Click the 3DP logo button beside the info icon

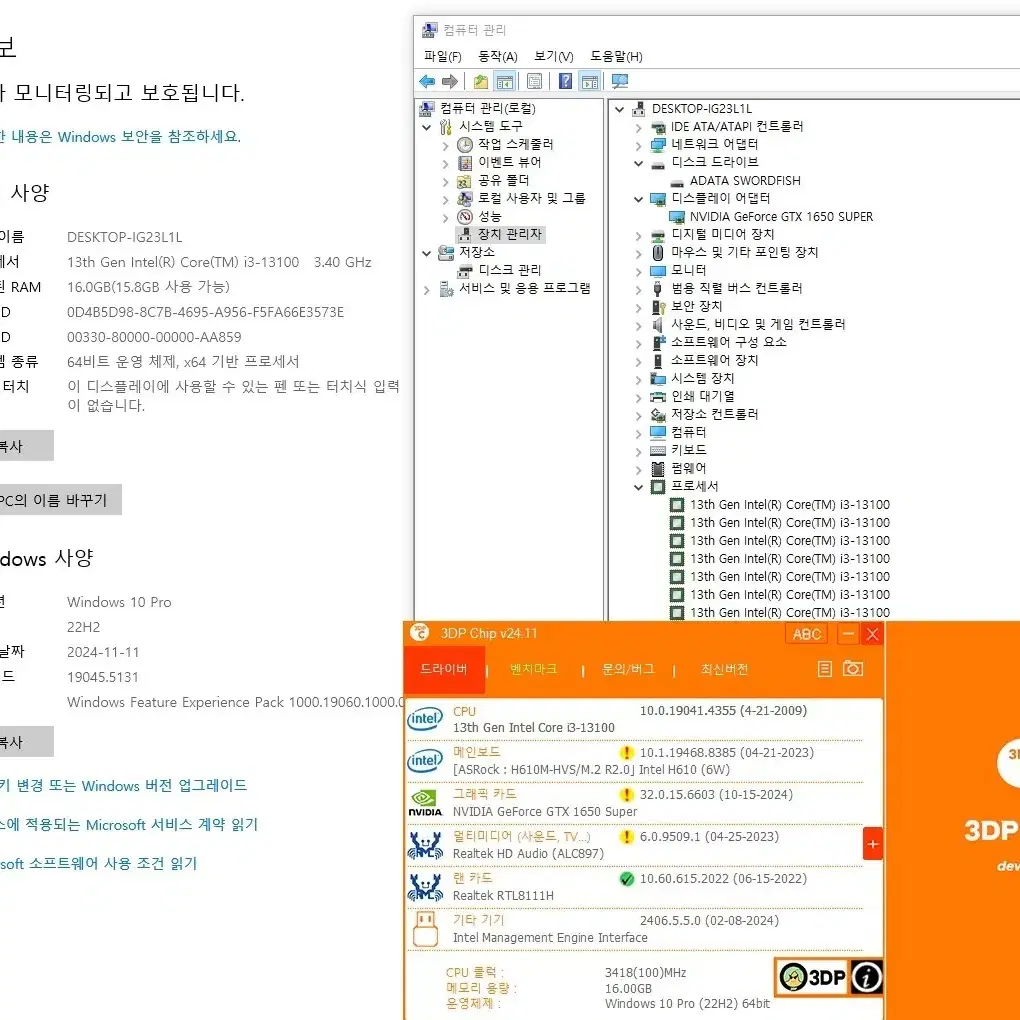[x=812, y=977]
